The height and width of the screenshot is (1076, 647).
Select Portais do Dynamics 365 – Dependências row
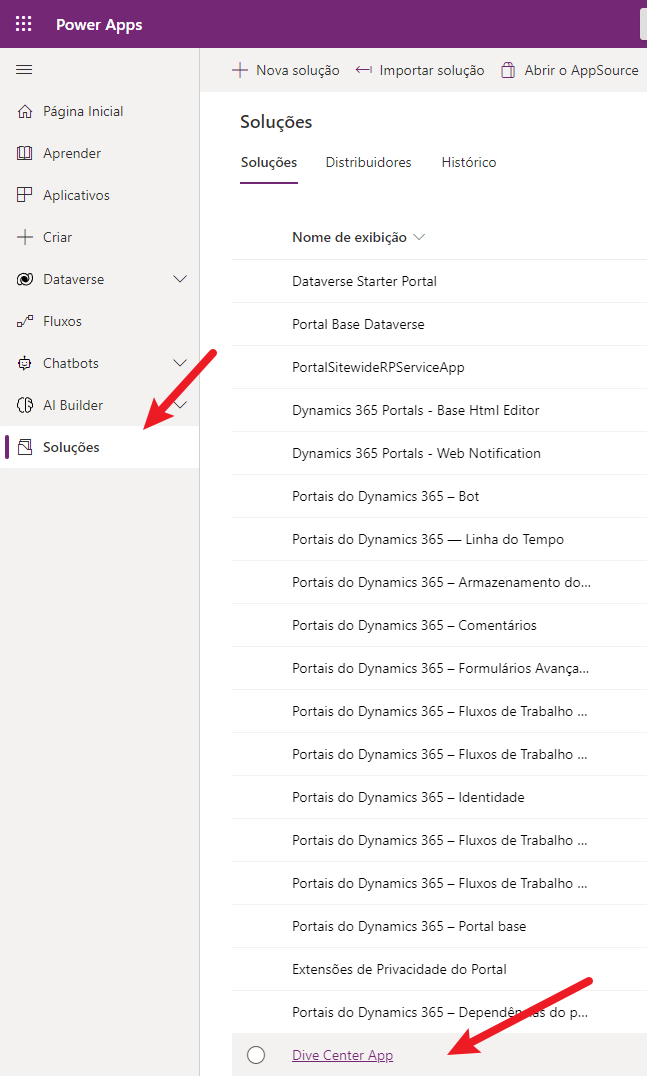[x=439, y=1012]
